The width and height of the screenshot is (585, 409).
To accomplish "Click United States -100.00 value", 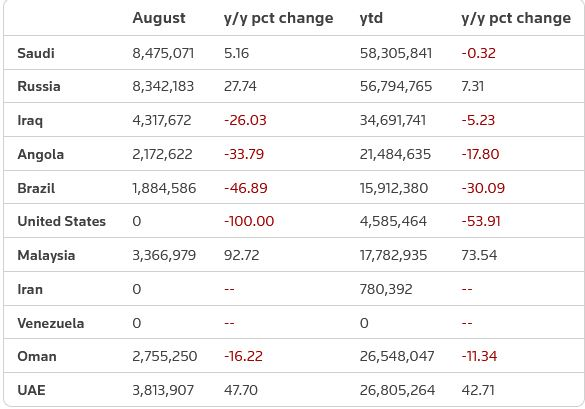I will [249, 221].
